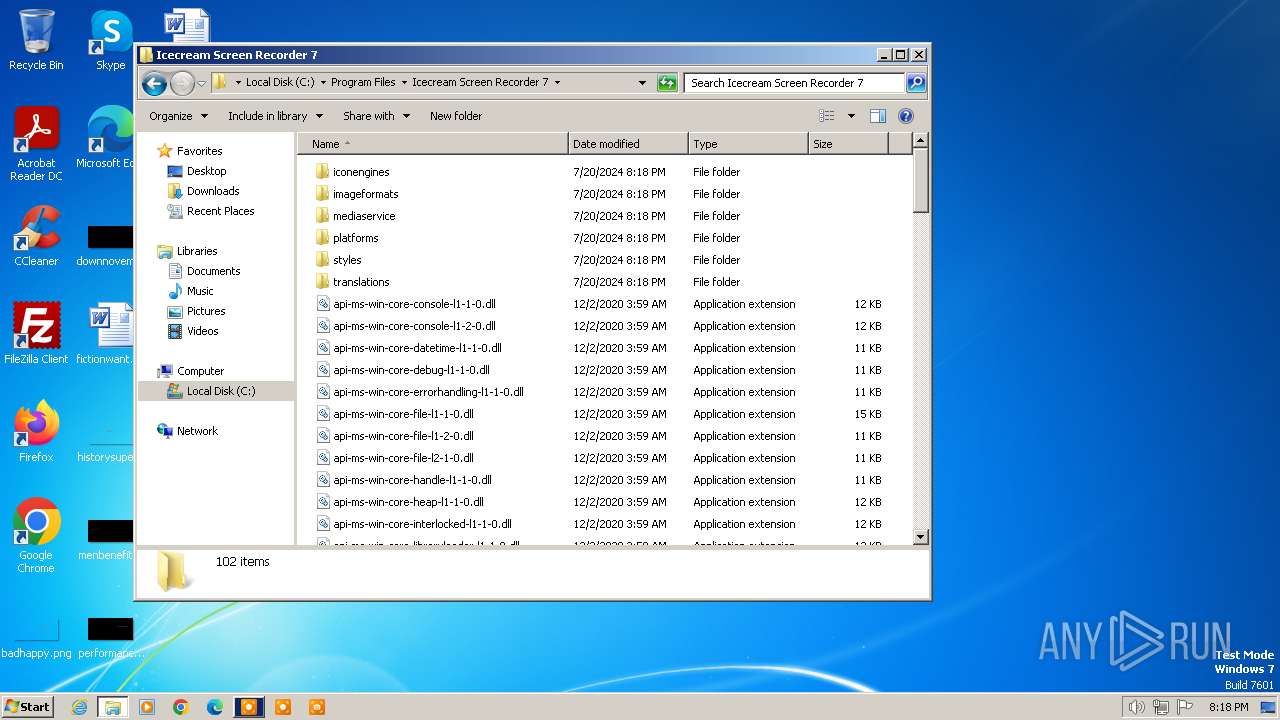Select Libraries in the navigation pane
Screen dimensions: 1280x720
pos(197,251)
